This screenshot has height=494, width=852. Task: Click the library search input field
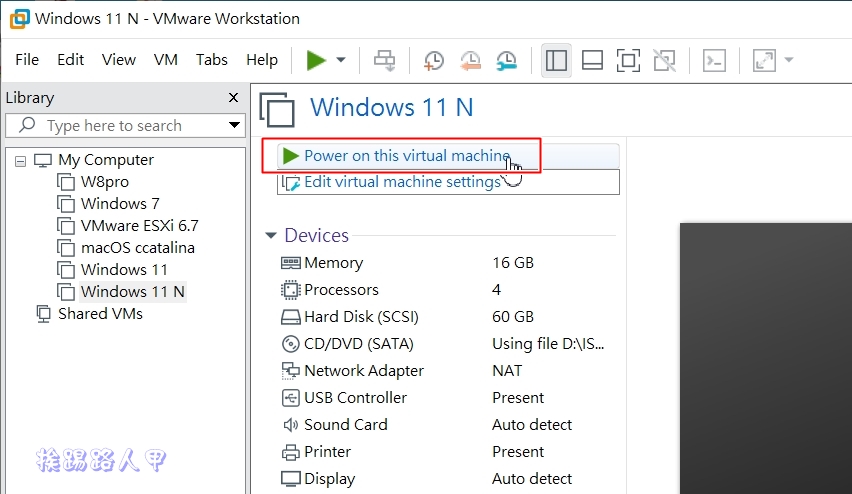click(x=125, y=126)
